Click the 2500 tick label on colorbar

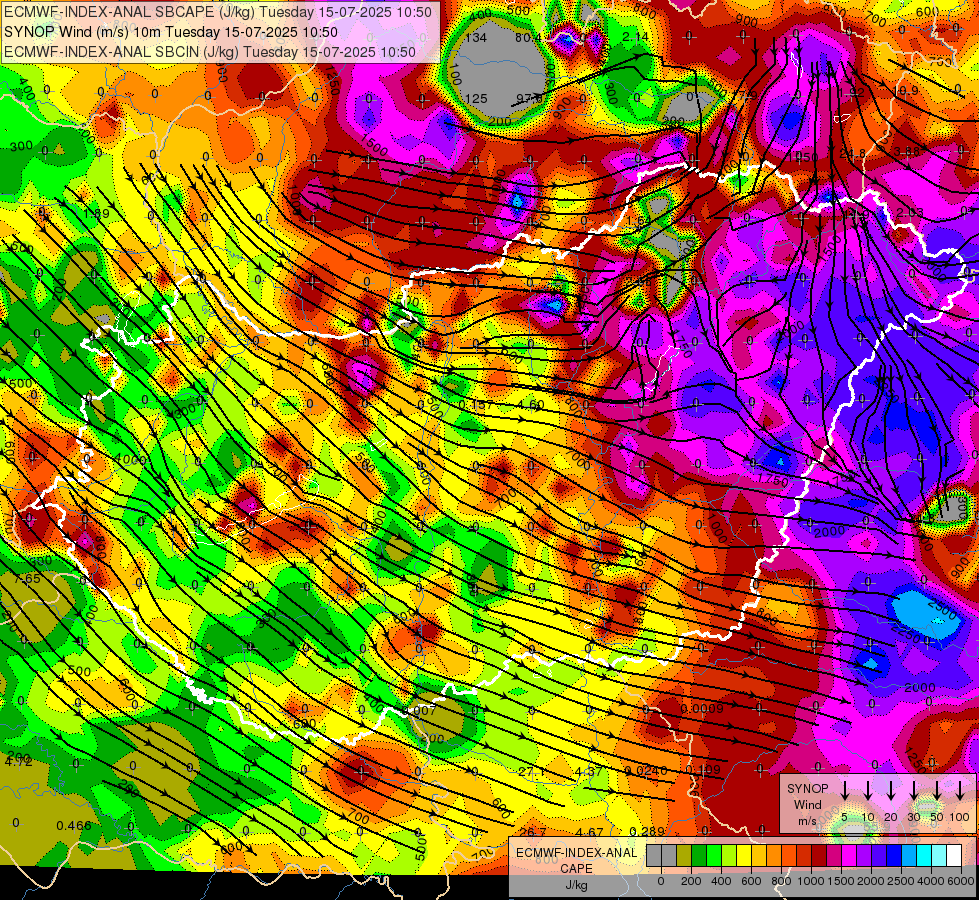pyautogui.click(x=901, y=881)
